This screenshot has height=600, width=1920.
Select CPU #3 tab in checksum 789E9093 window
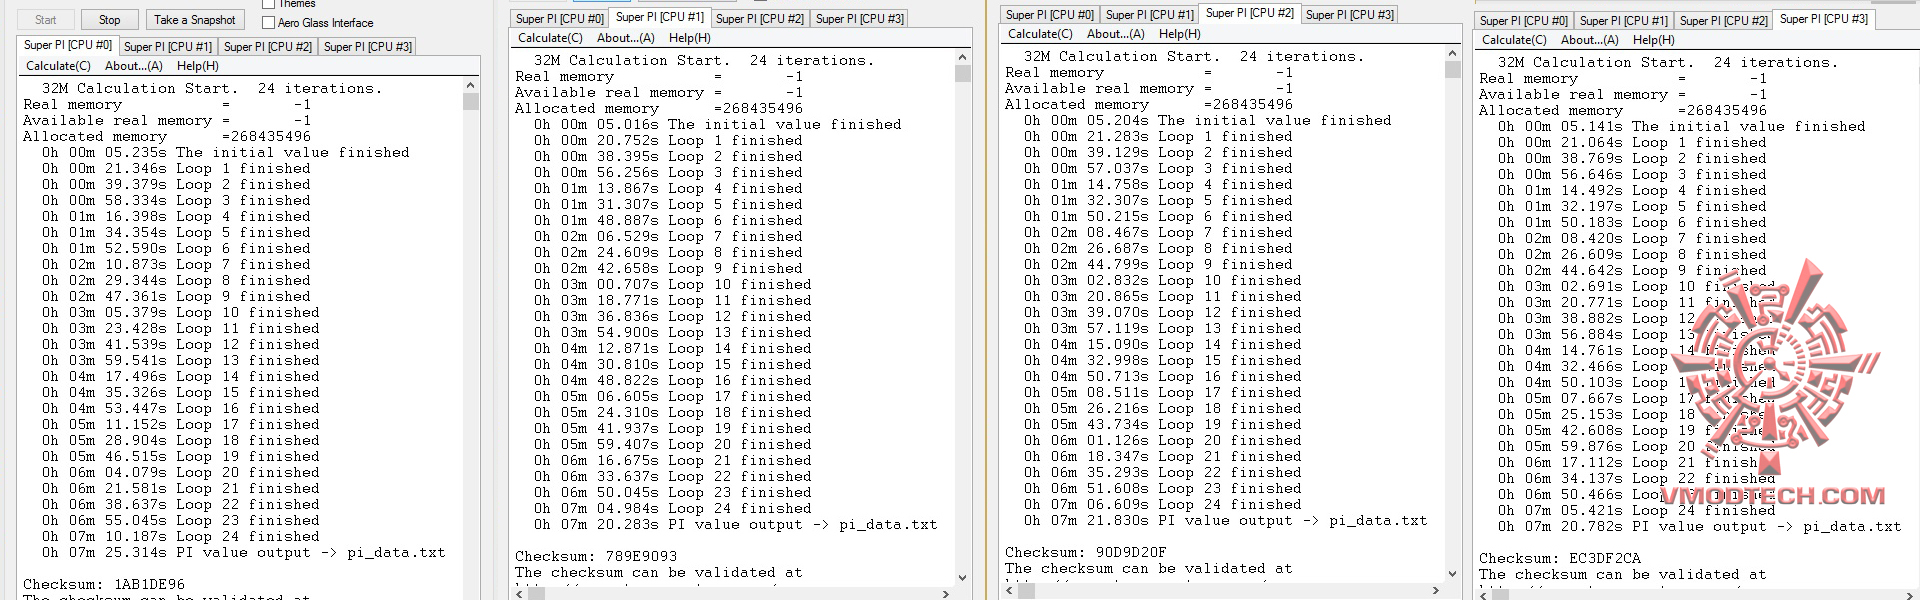point(860,19)
